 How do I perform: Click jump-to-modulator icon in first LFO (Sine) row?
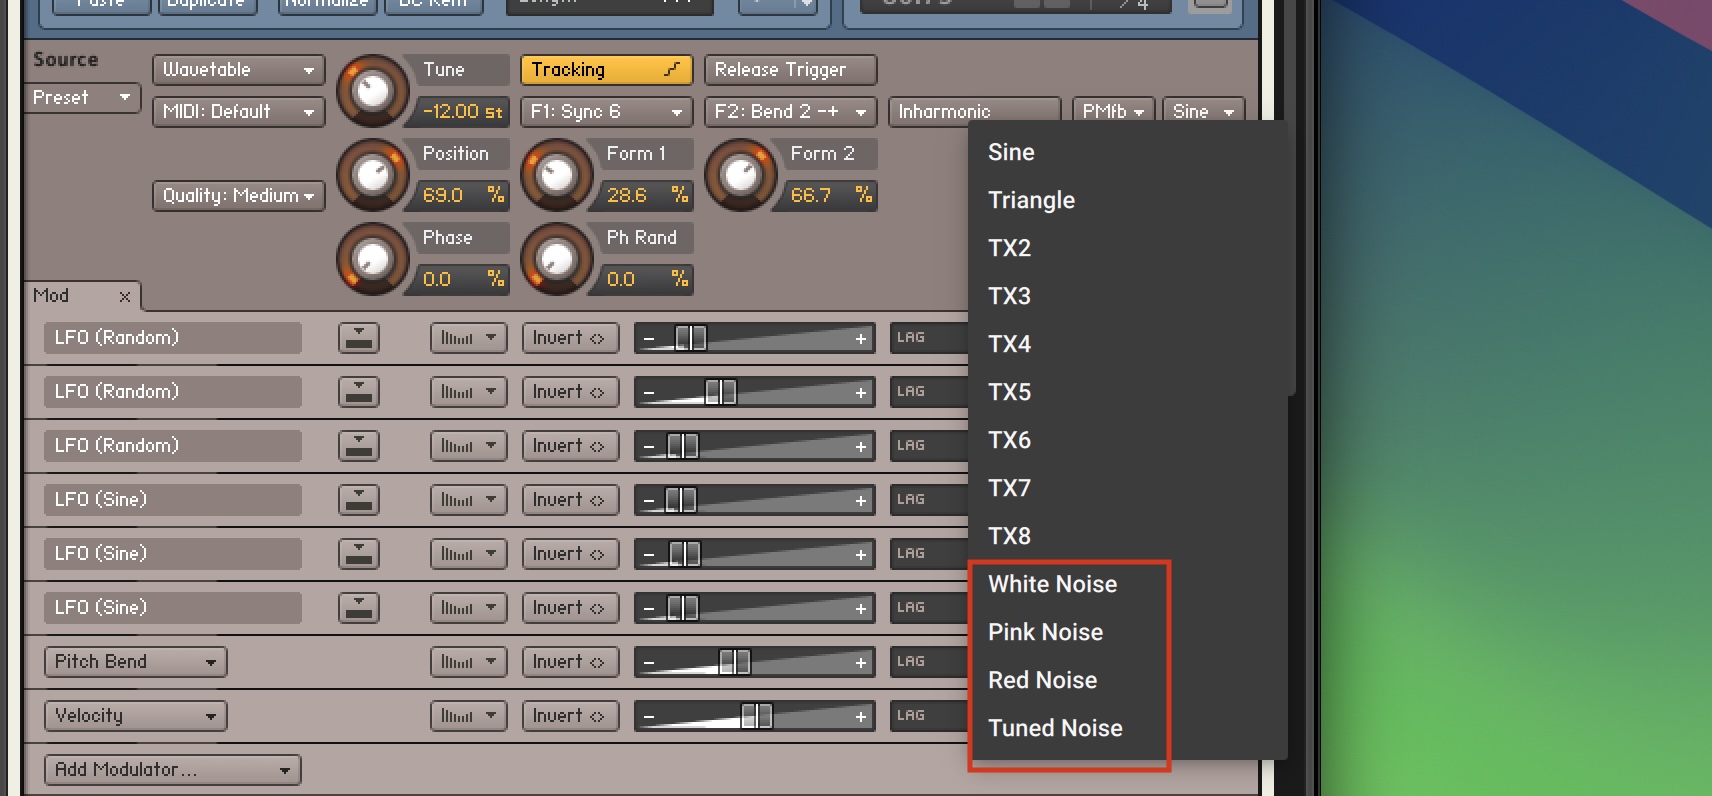click(358, 500)
